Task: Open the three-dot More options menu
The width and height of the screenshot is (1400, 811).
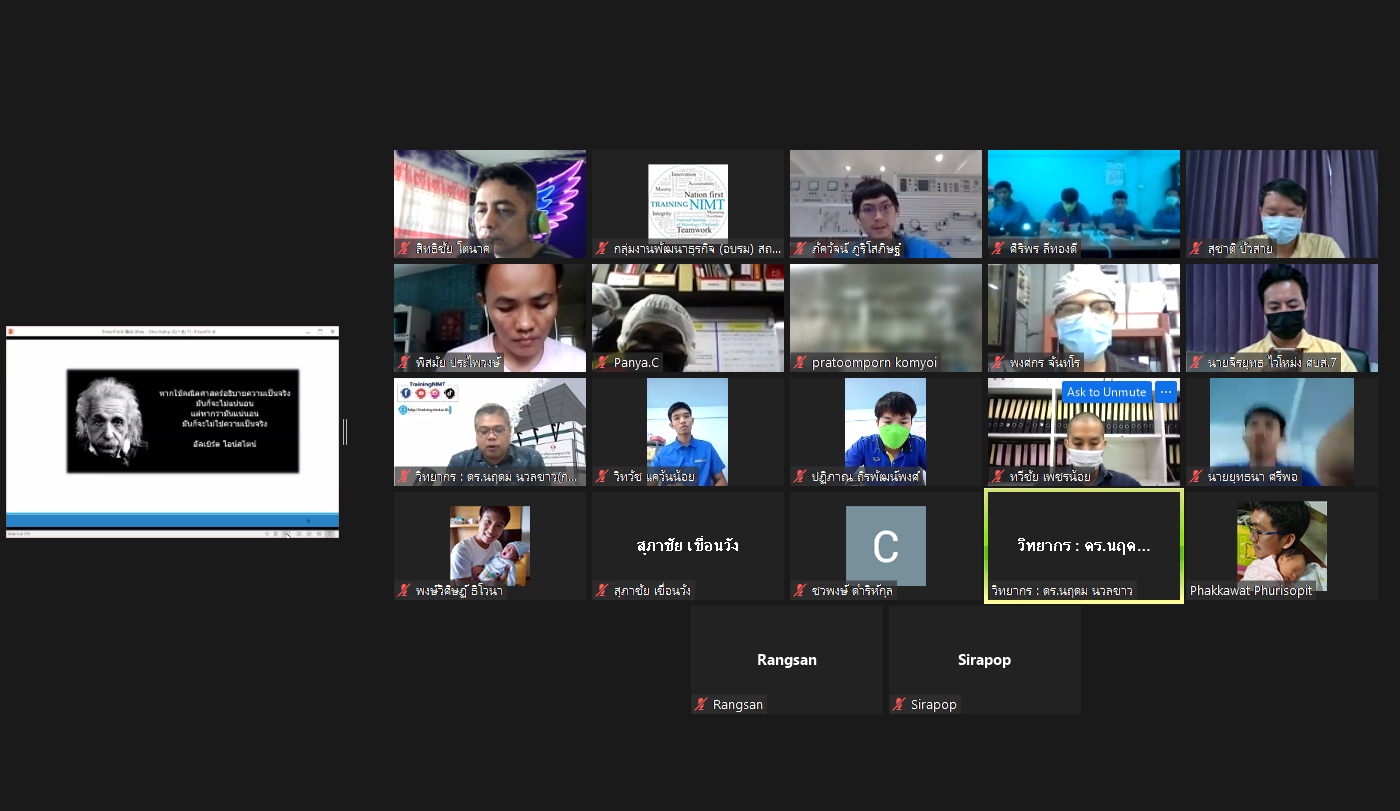Action: click(x=1166, y=392)
